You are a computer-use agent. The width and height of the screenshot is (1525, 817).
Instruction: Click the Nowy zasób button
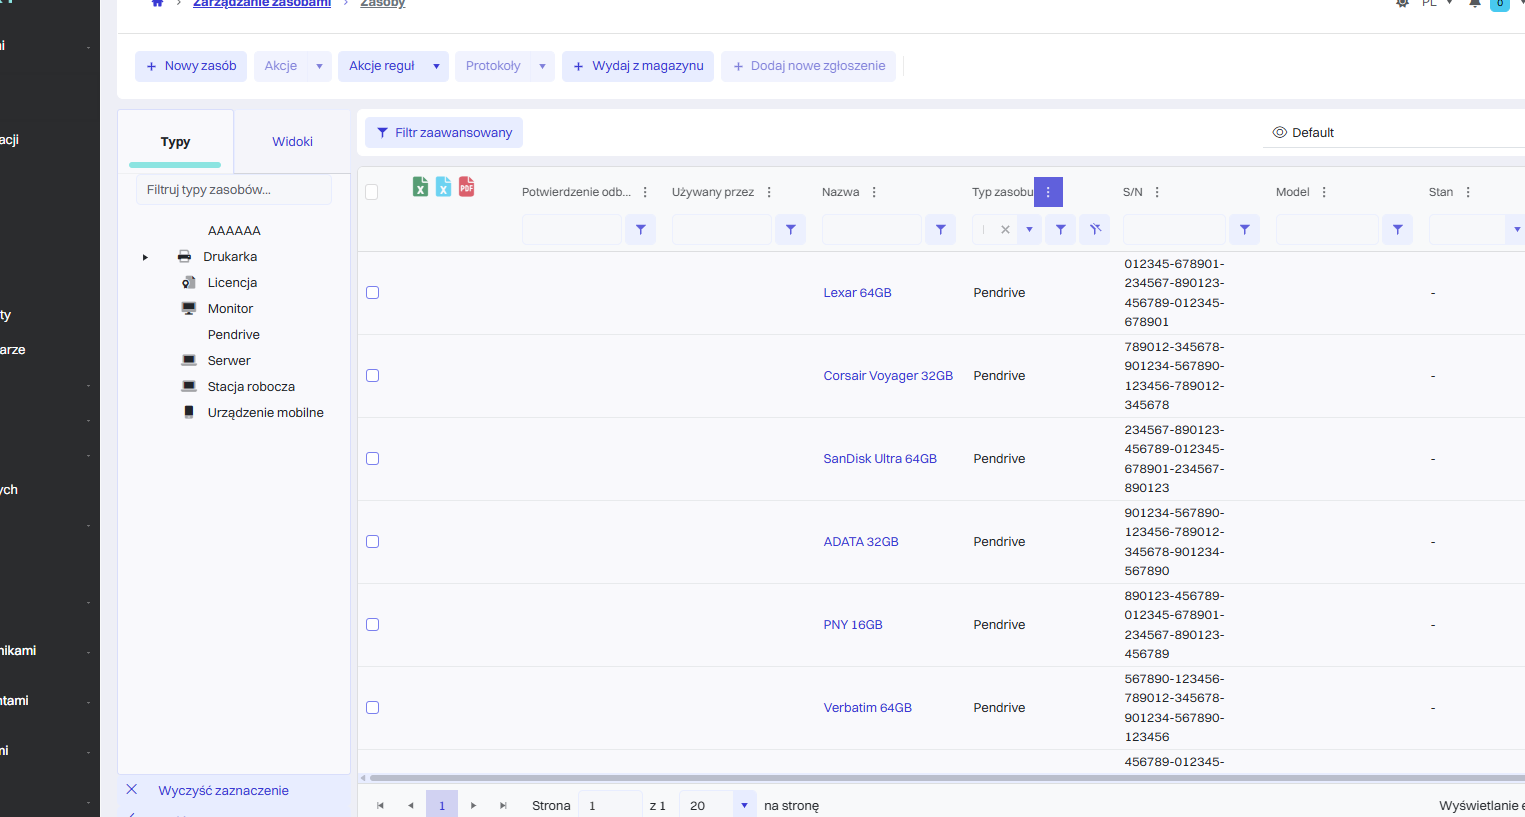[191, 66]
